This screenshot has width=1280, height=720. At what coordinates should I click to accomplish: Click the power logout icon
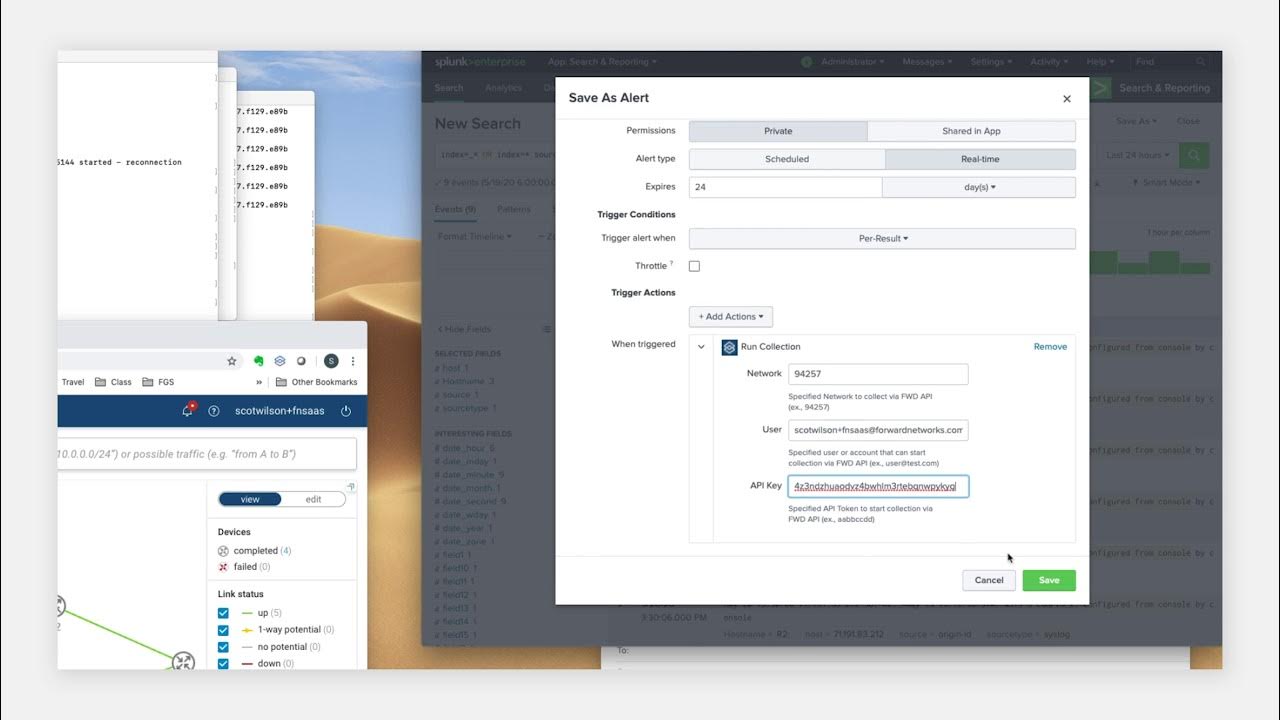point(346,411)
